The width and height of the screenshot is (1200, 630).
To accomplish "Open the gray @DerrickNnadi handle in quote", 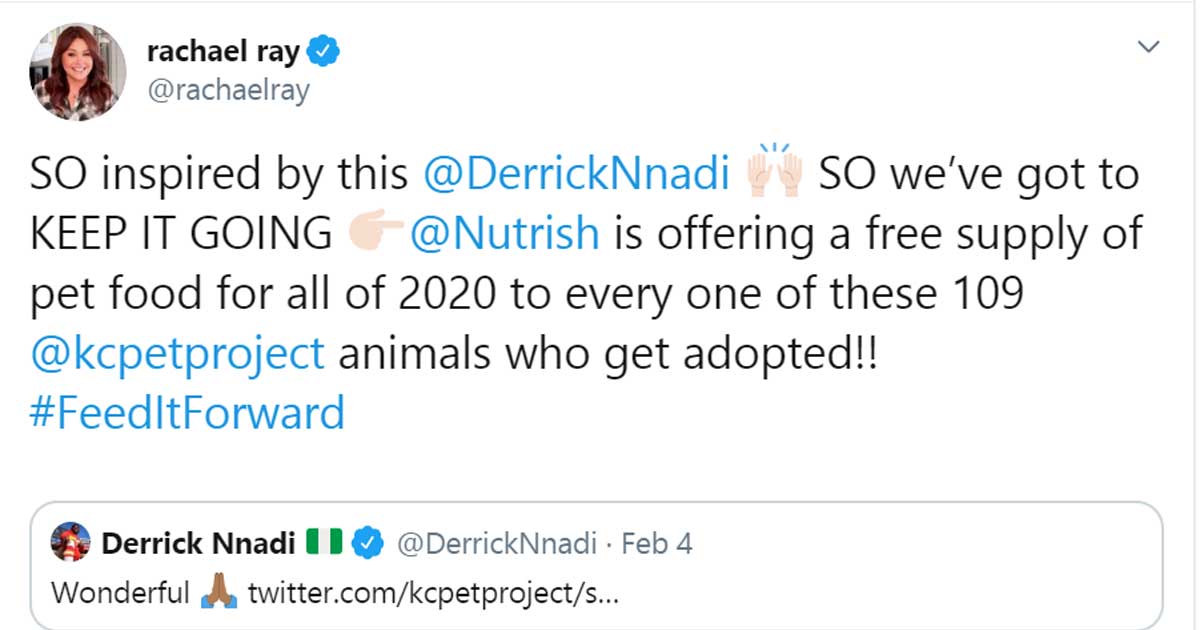I will (x=498, y=544).
